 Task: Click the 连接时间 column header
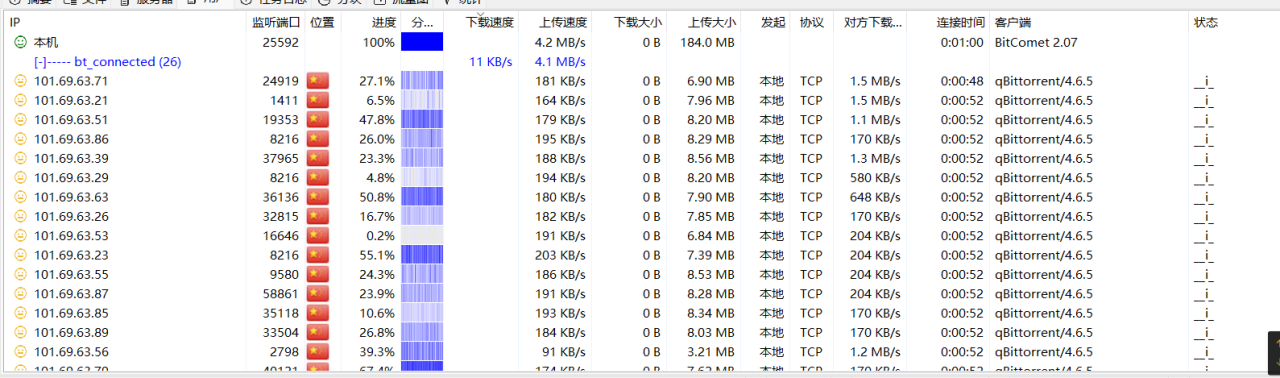pyautogui.click(x=960, y=22)
